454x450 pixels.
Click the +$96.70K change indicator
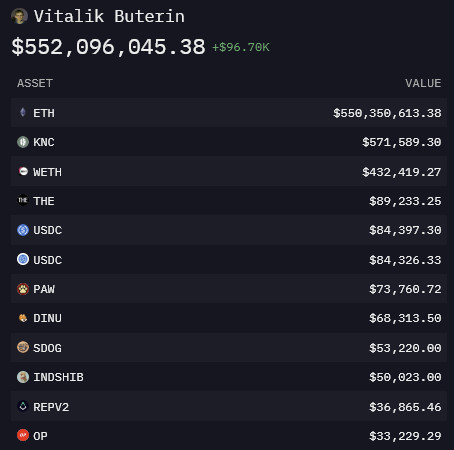click(x=241, y=47)
